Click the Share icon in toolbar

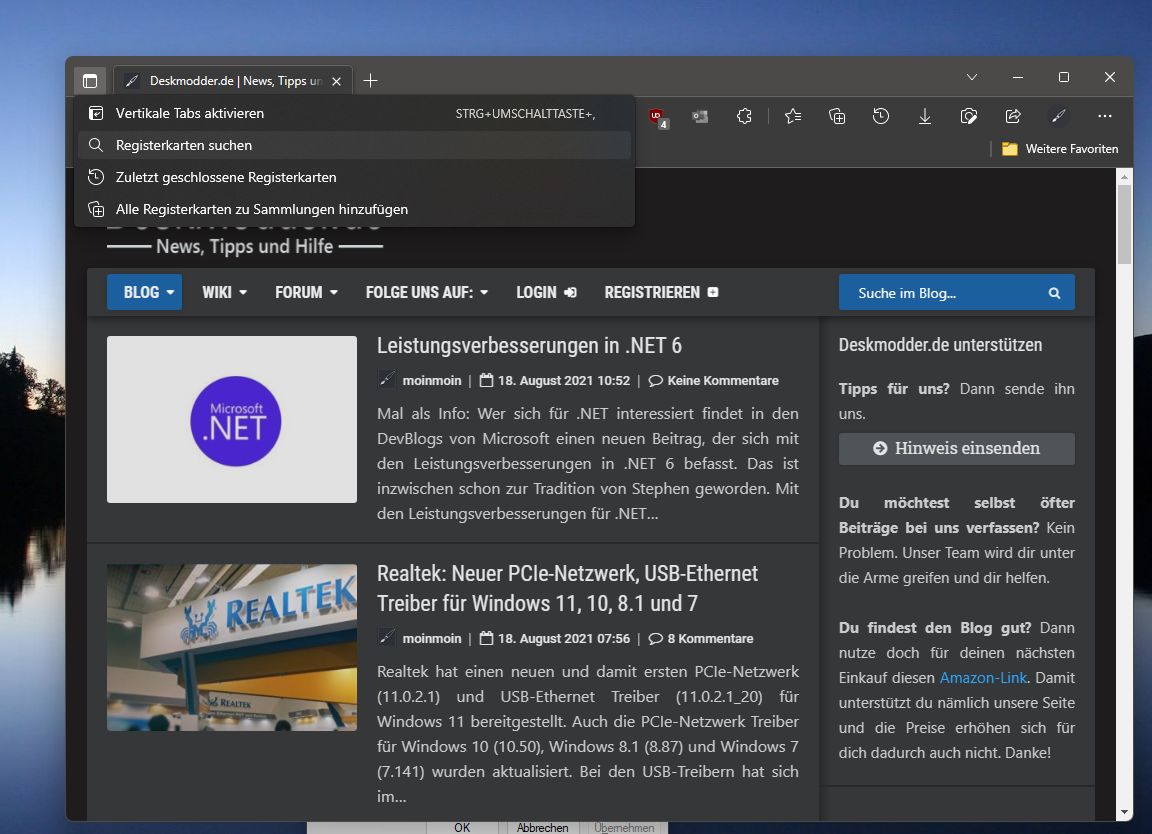coord(1013,116)
